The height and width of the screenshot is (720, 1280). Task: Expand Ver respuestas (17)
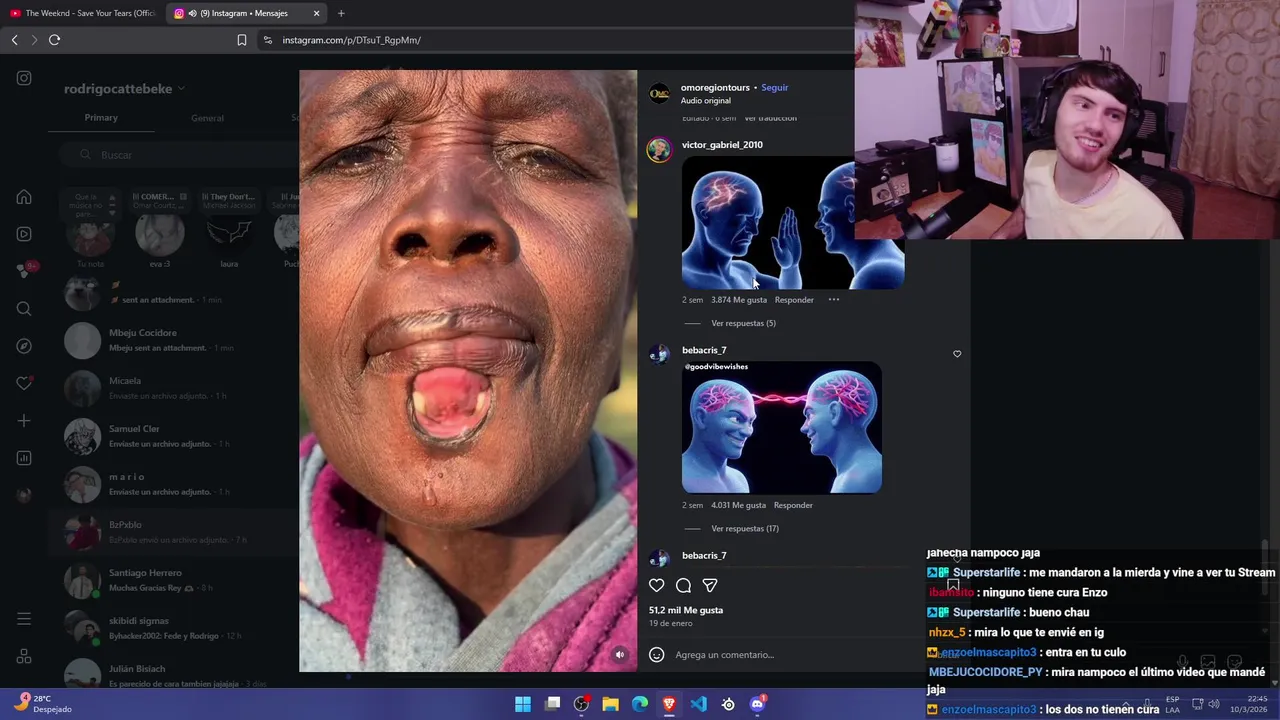745,528
